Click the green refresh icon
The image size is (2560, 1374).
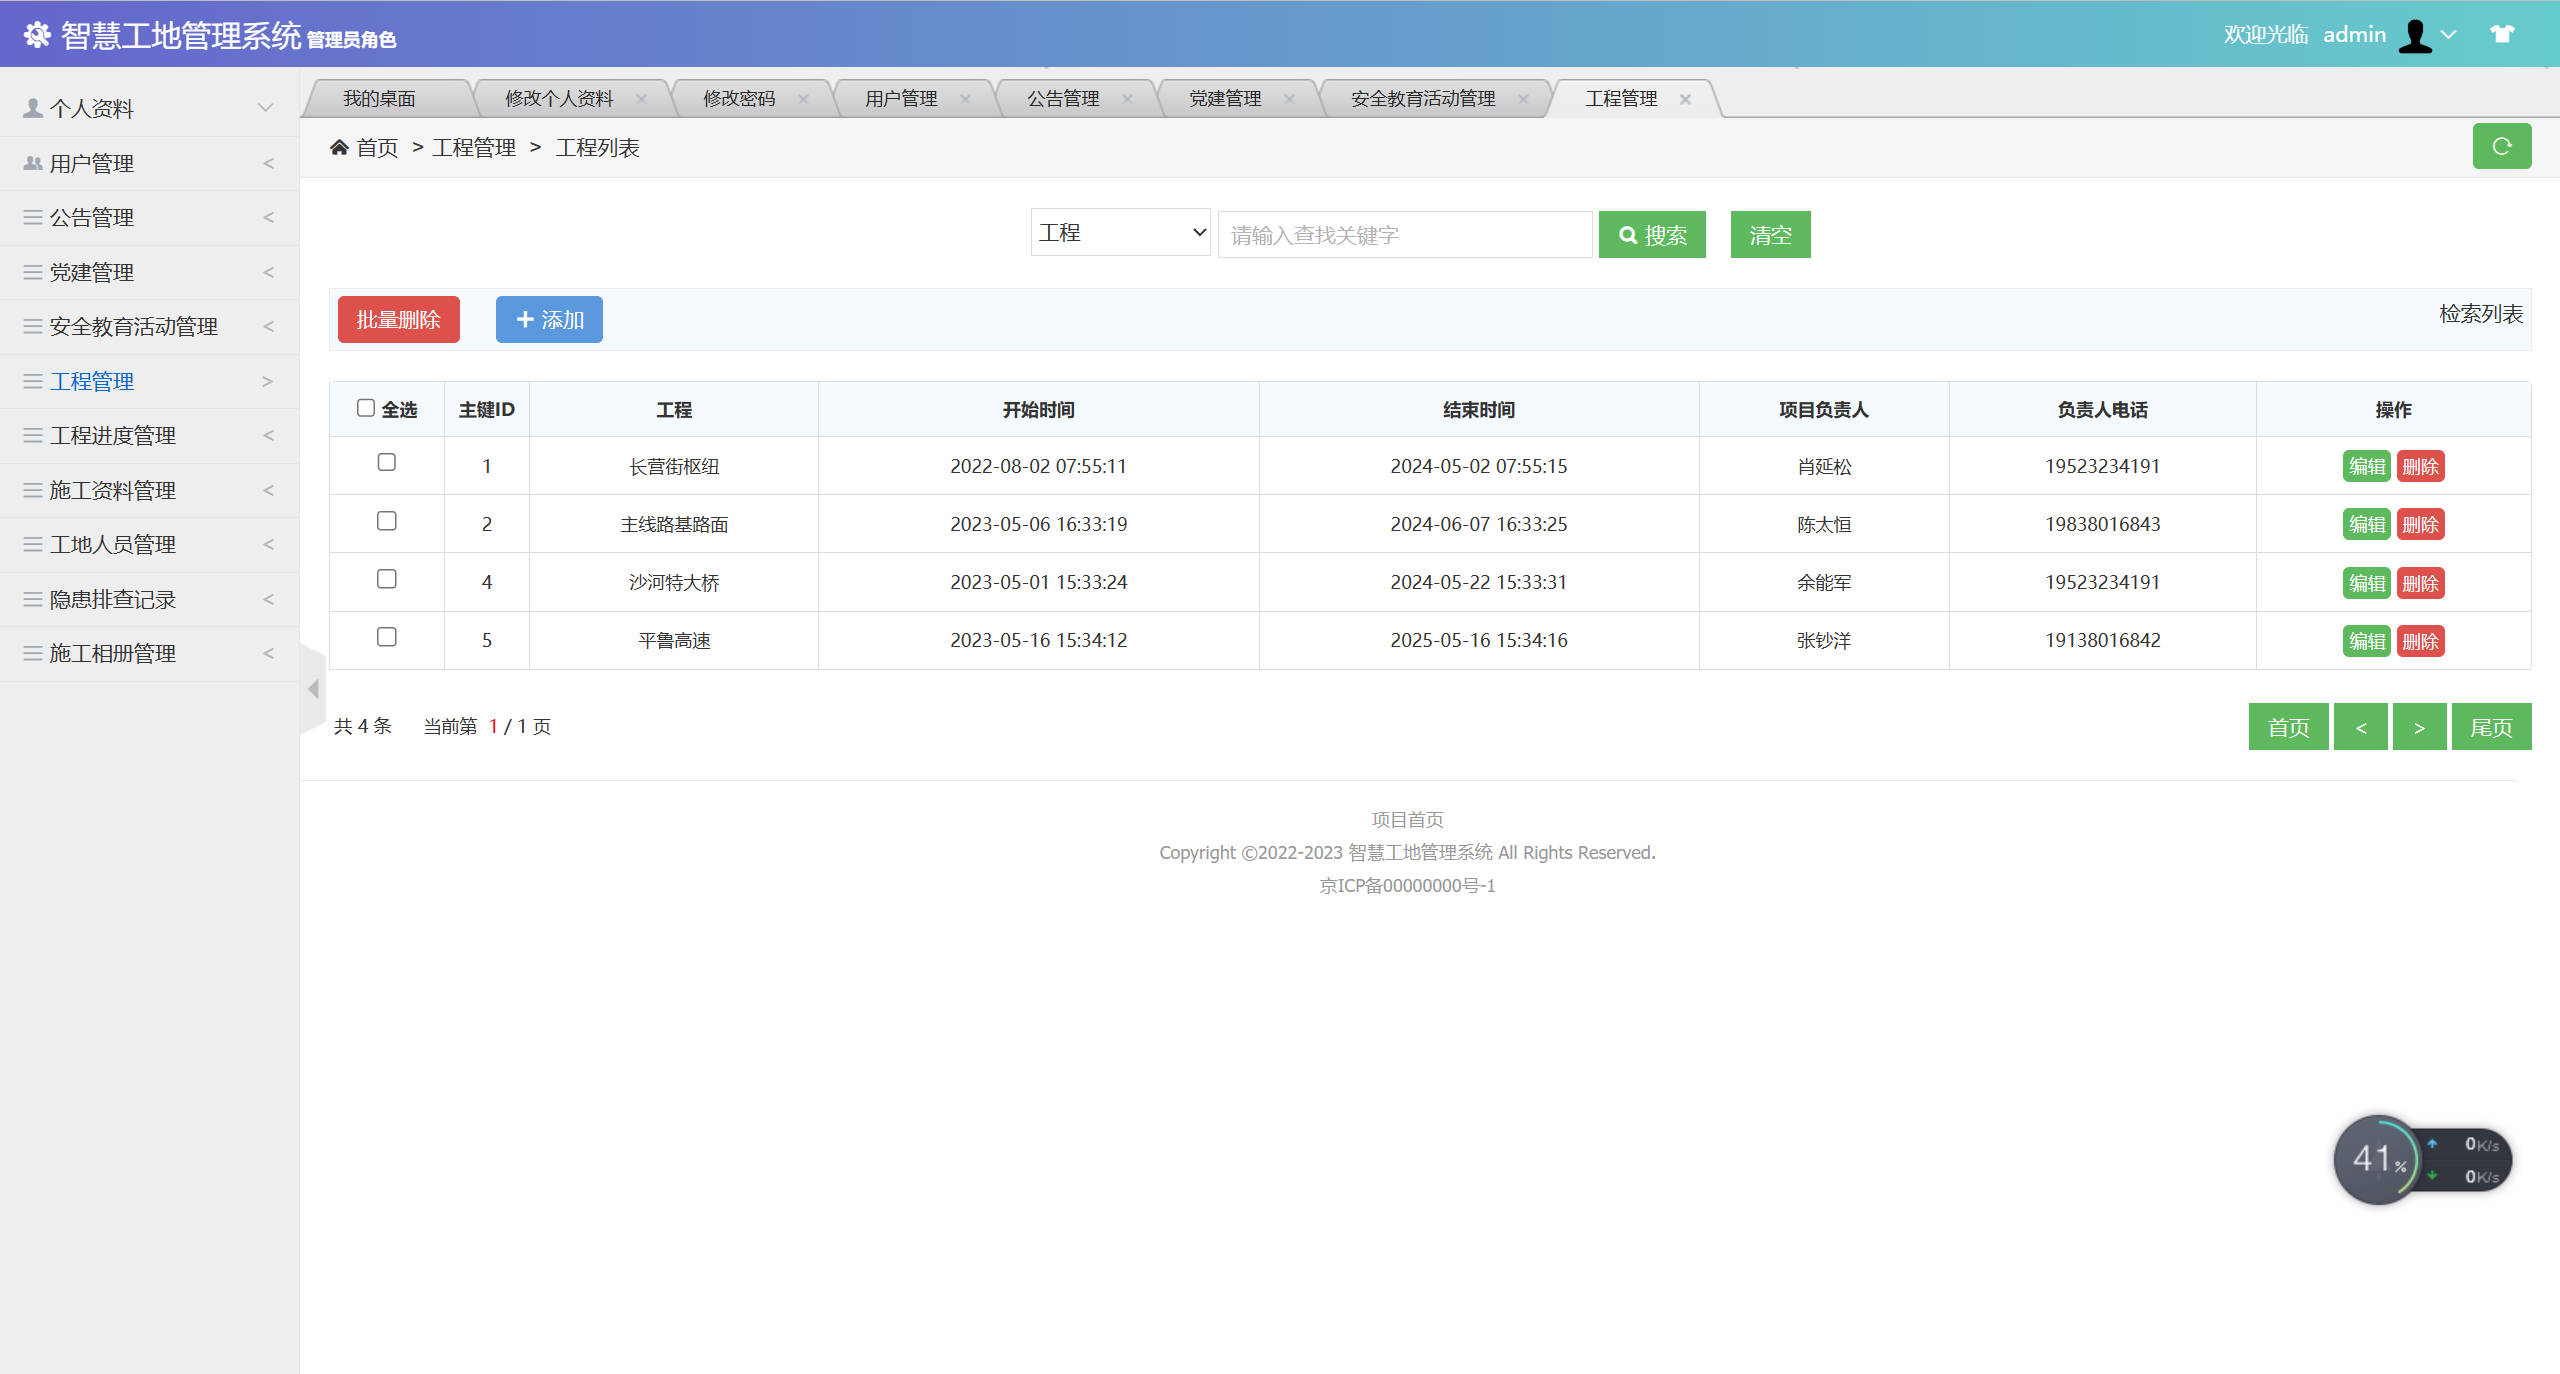2502,146
